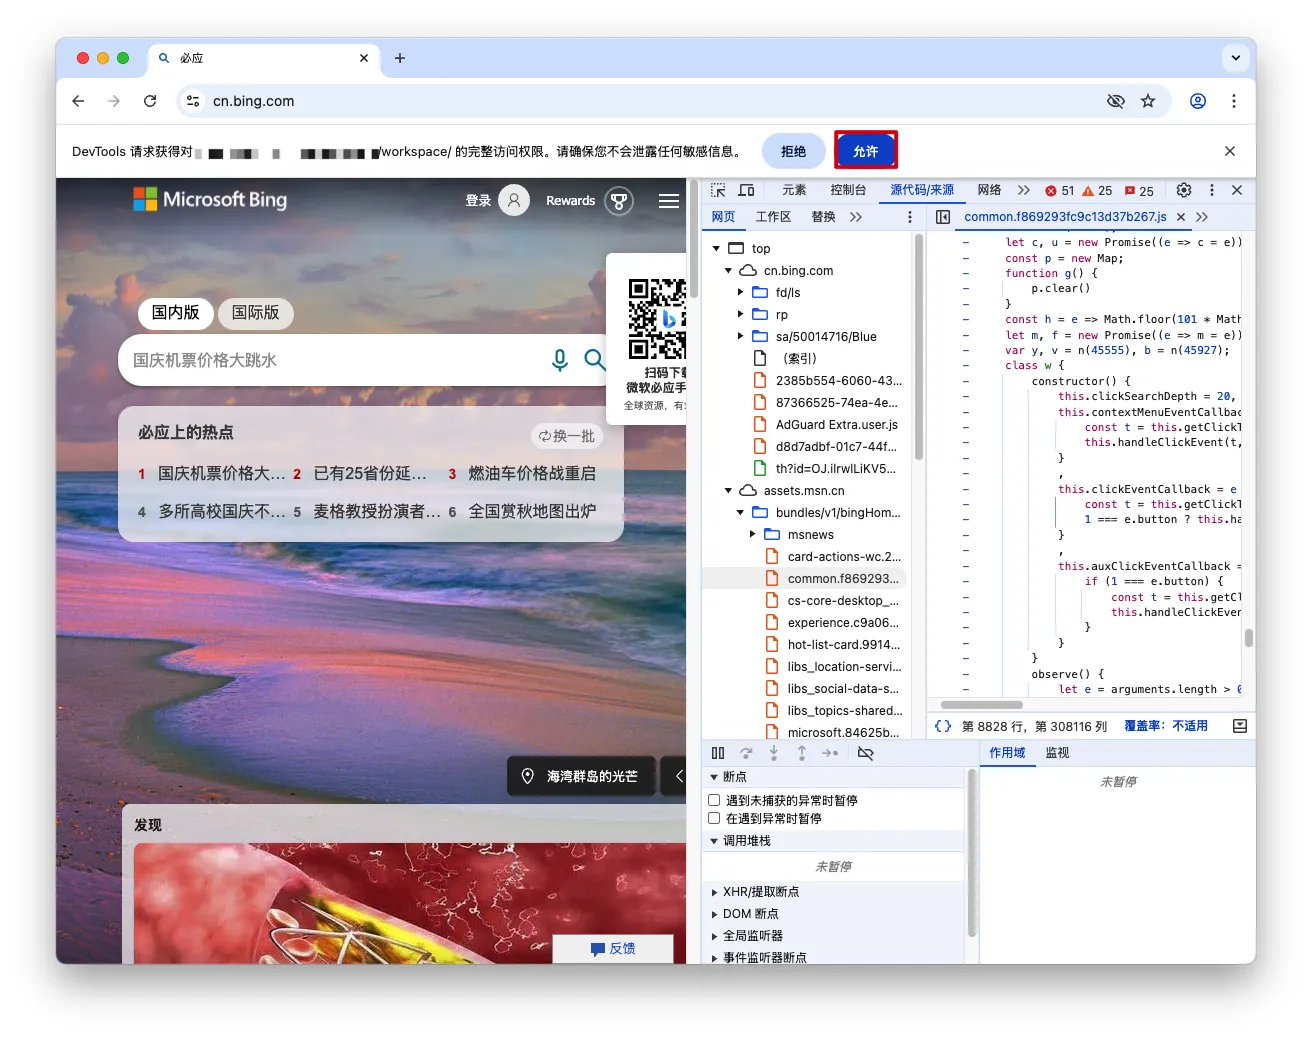
Task: Open the 网络 panel tab
Action: click(989, 190)
